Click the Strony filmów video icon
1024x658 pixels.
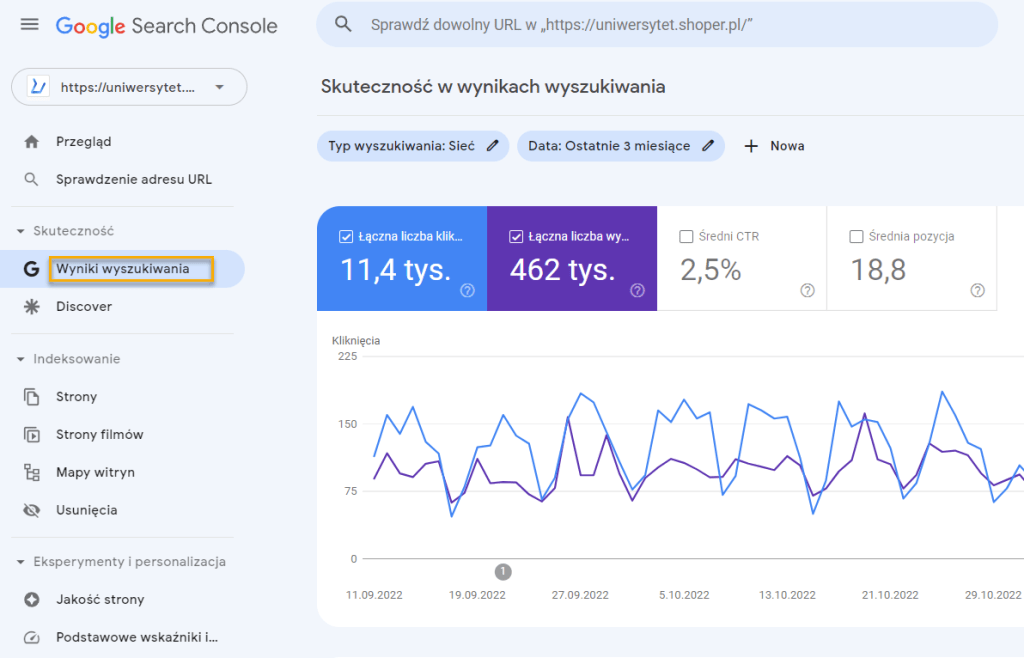[x=31, y=435]
